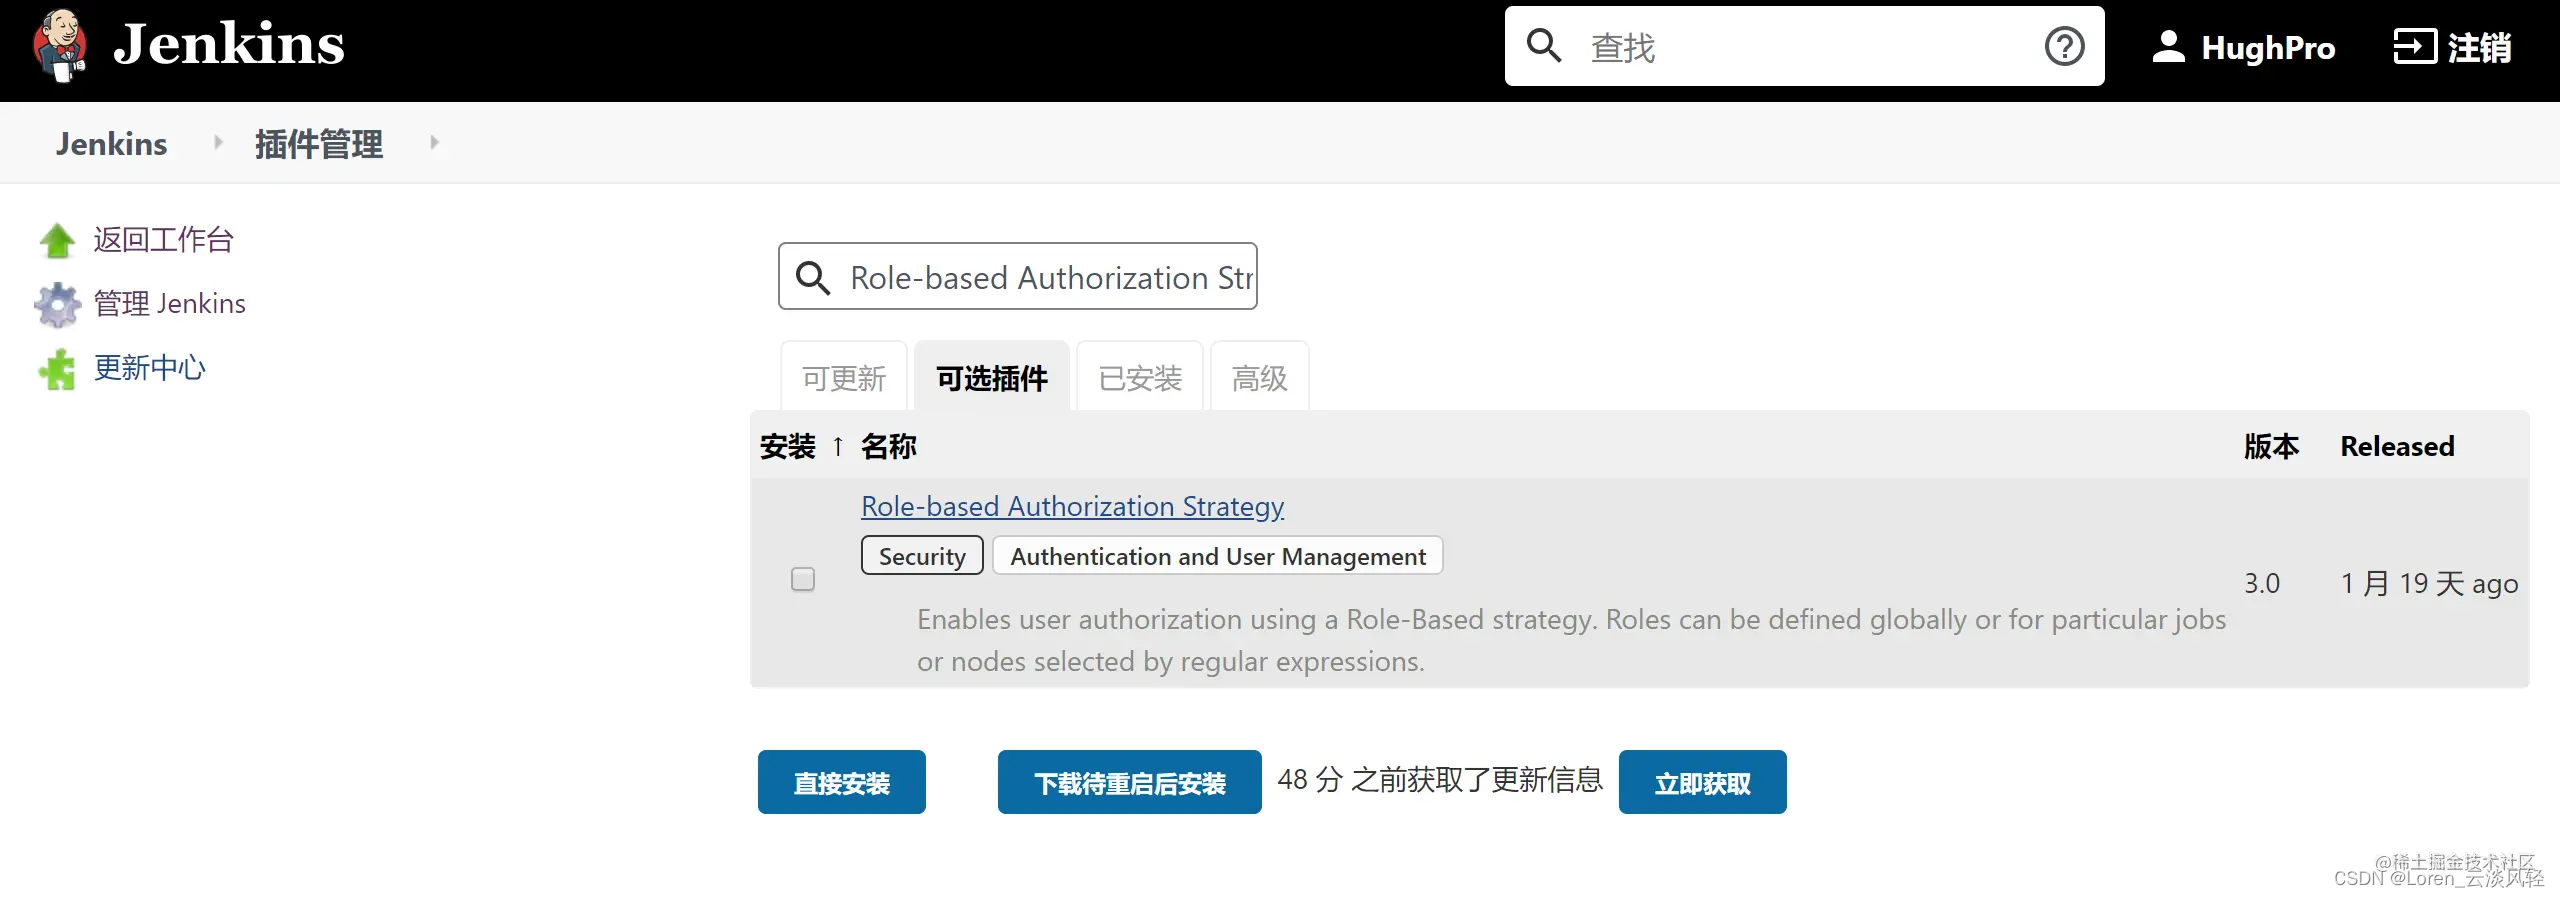Open the 插件管理 breadcrumb
The image size is (2560, 897).
(x=318, y=143)
